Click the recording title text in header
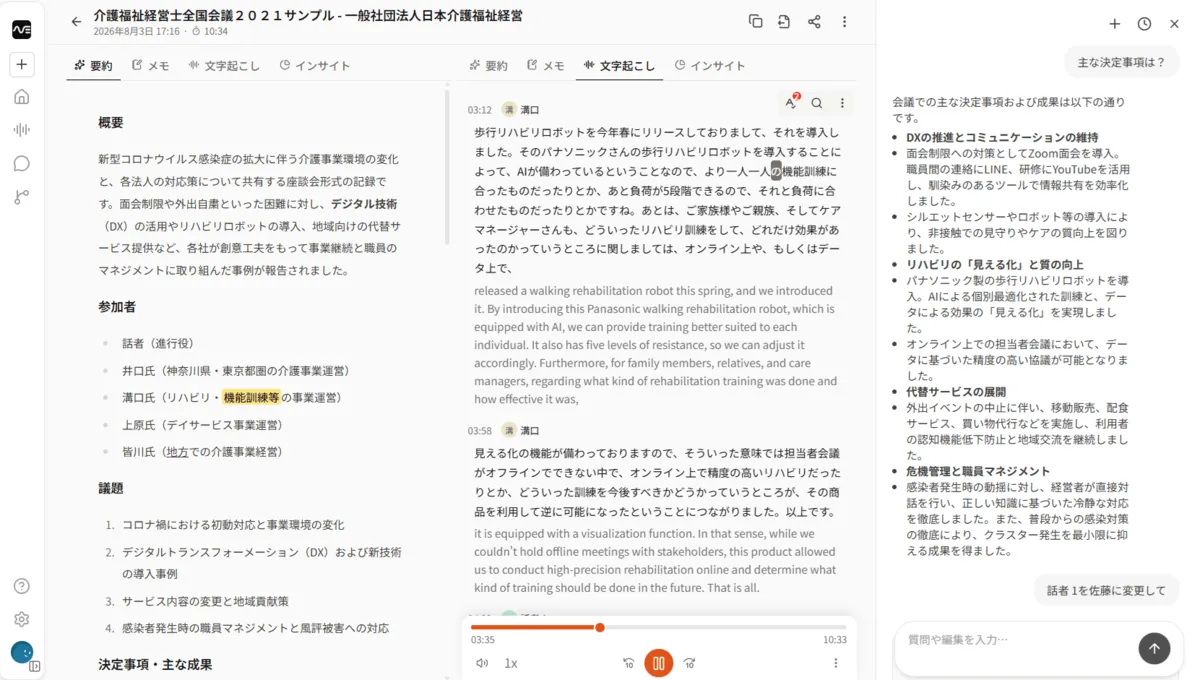The image size is (1200, 680). coord(308,16)
